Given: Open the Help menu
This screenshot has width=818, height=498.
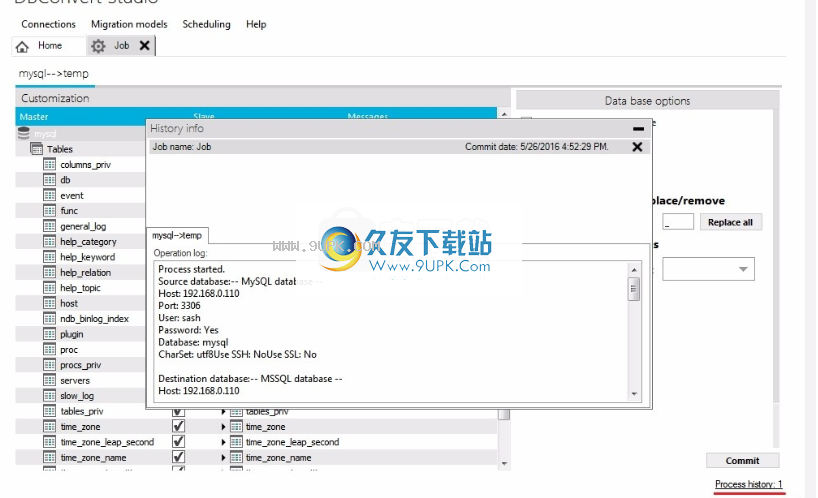Looking at the screenshot, I should click(x=256, y=24).
